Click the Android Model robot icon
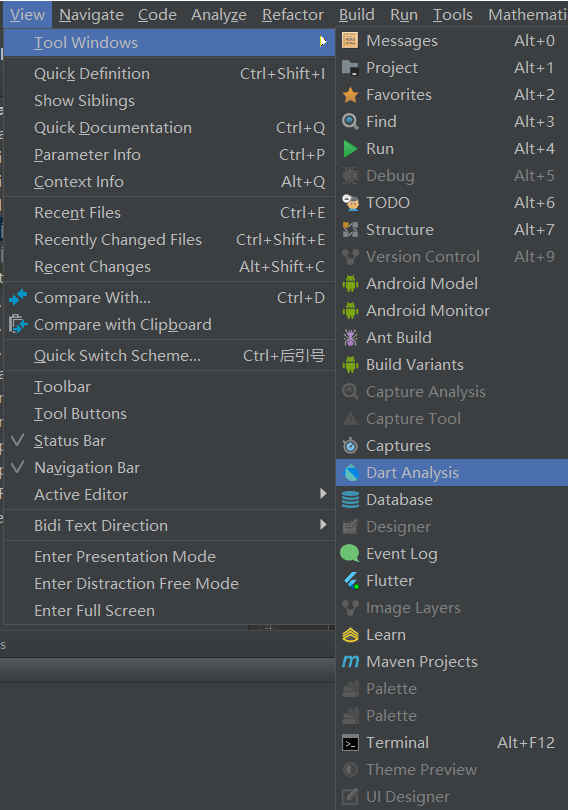Screen dimensions: 568x810 [x=350, y=284]
